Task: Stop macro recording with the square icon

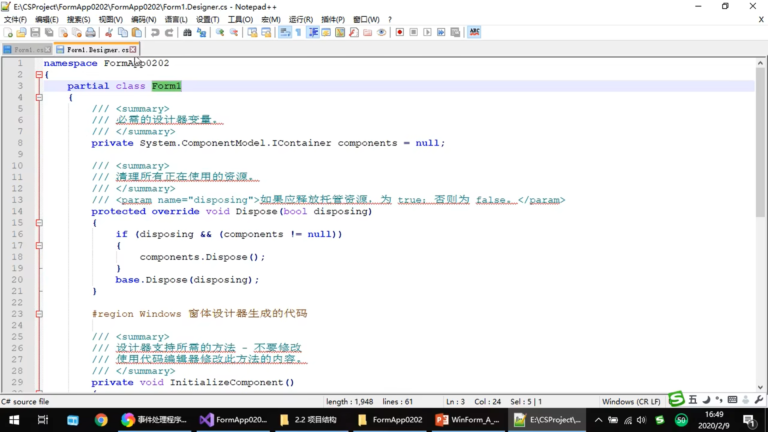Action: pyautogui.click(x=413, y=32)
